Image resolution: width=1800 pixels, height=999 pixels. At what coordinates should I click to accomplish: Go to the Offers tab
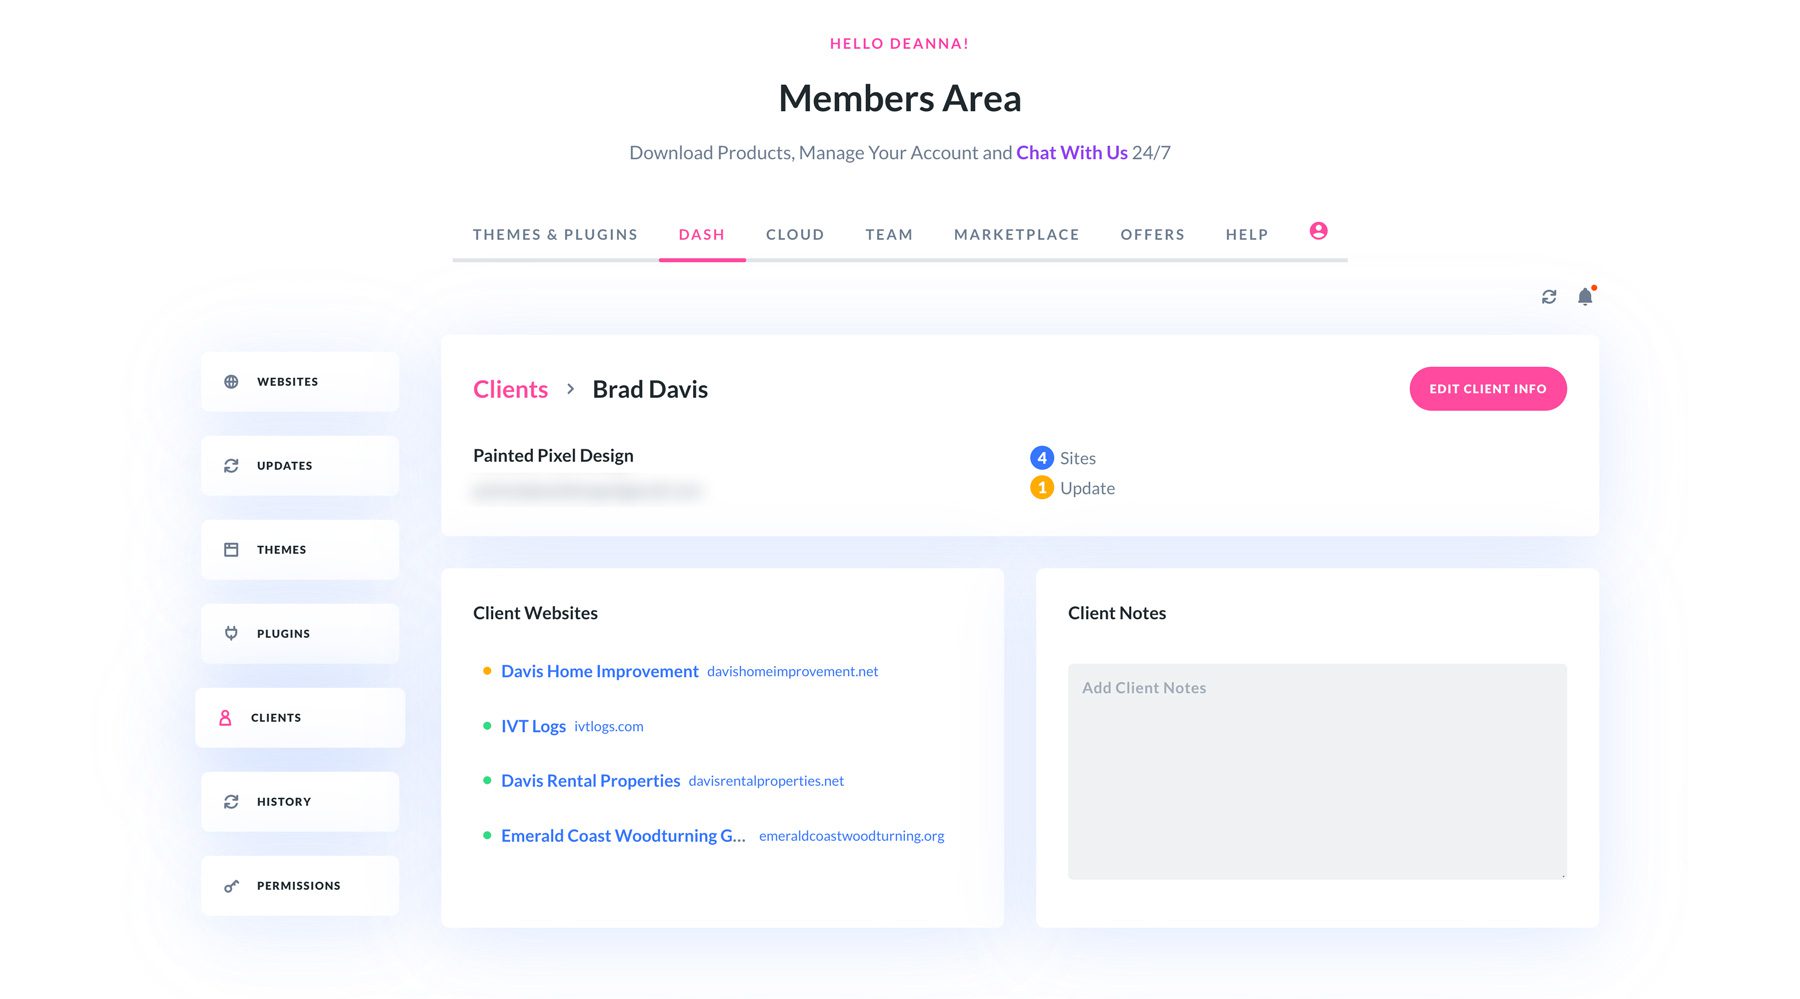1152,234
